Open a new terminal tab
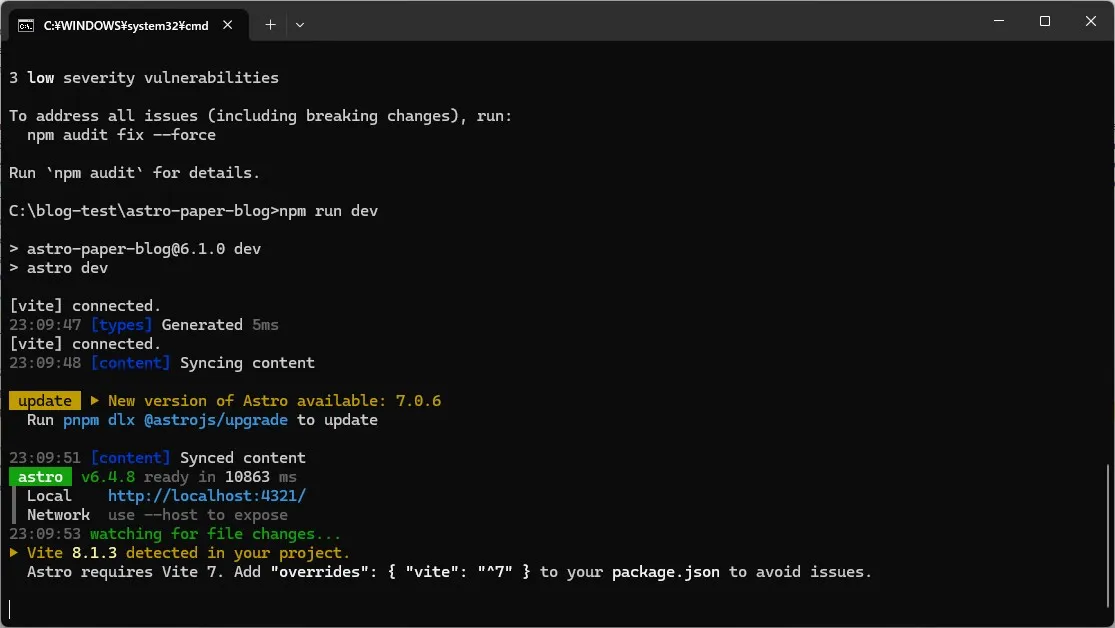 coord(270,25)
